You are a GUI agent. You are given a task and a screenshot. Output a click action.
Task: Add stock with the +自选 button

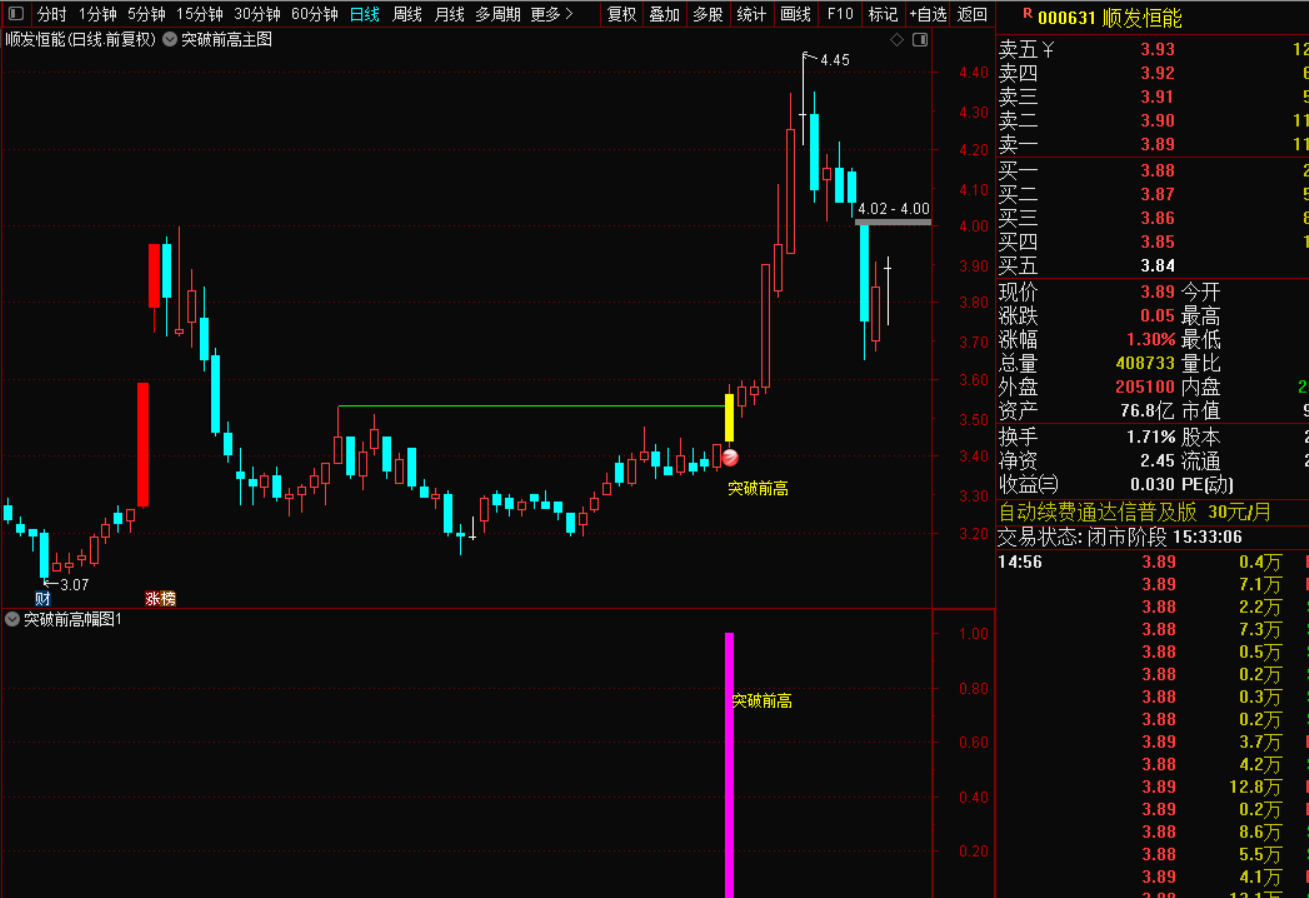(927, 14)
